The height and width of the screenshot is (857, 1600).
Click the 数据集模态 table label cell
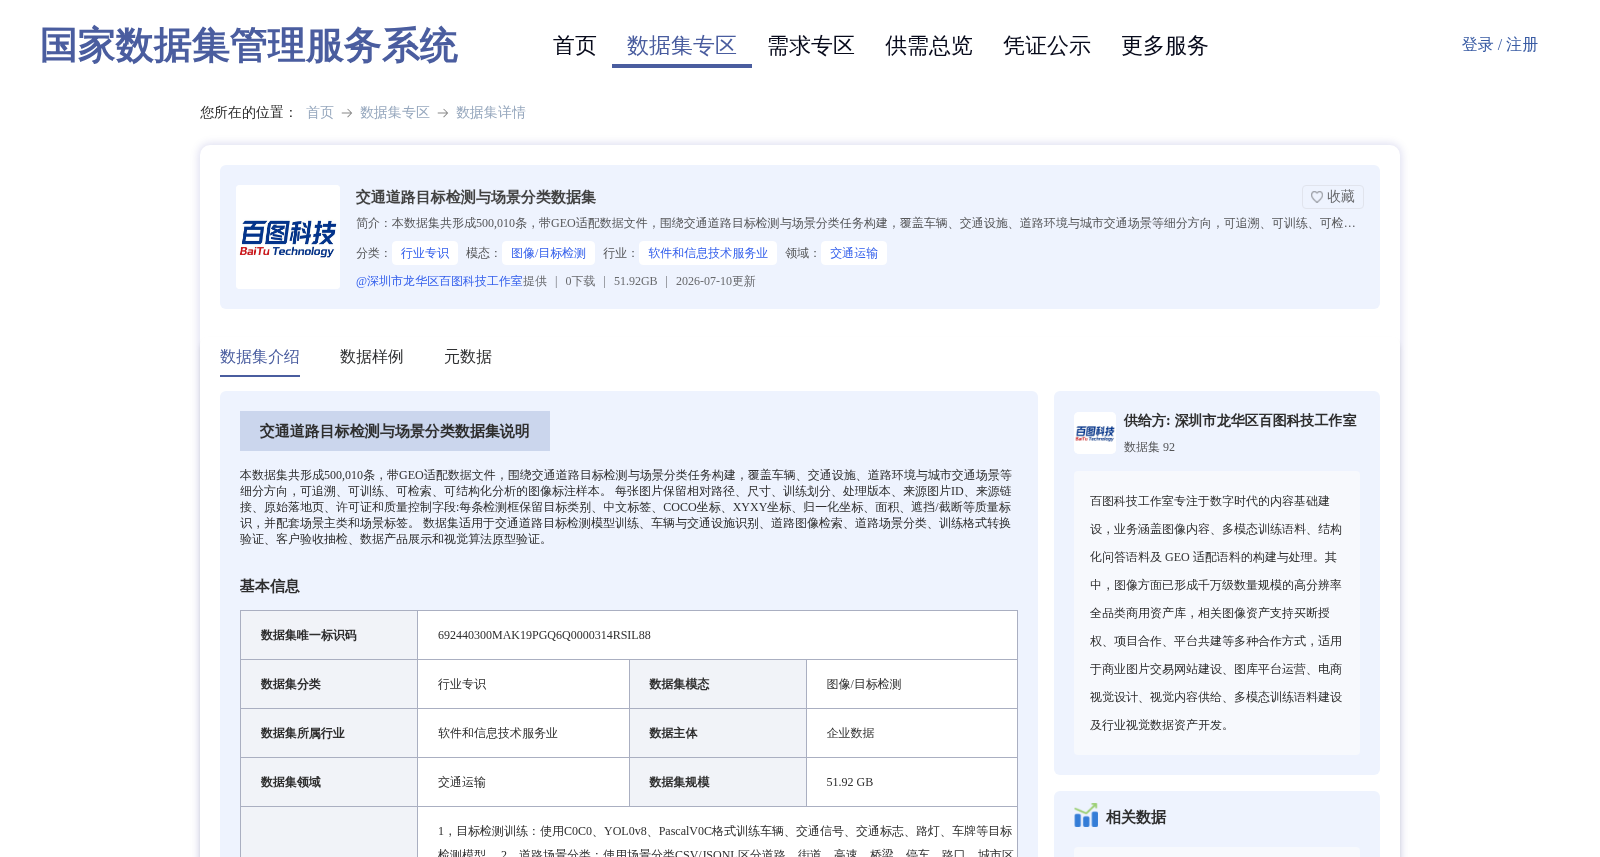(x=718, y=684)
